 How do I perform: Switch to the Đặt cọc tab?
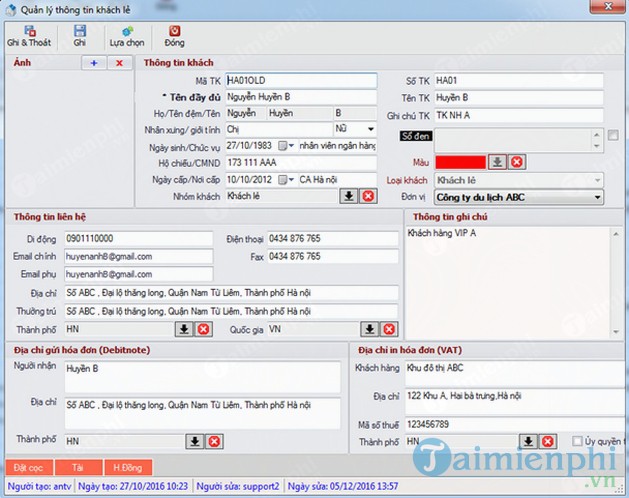coord(27,467)
